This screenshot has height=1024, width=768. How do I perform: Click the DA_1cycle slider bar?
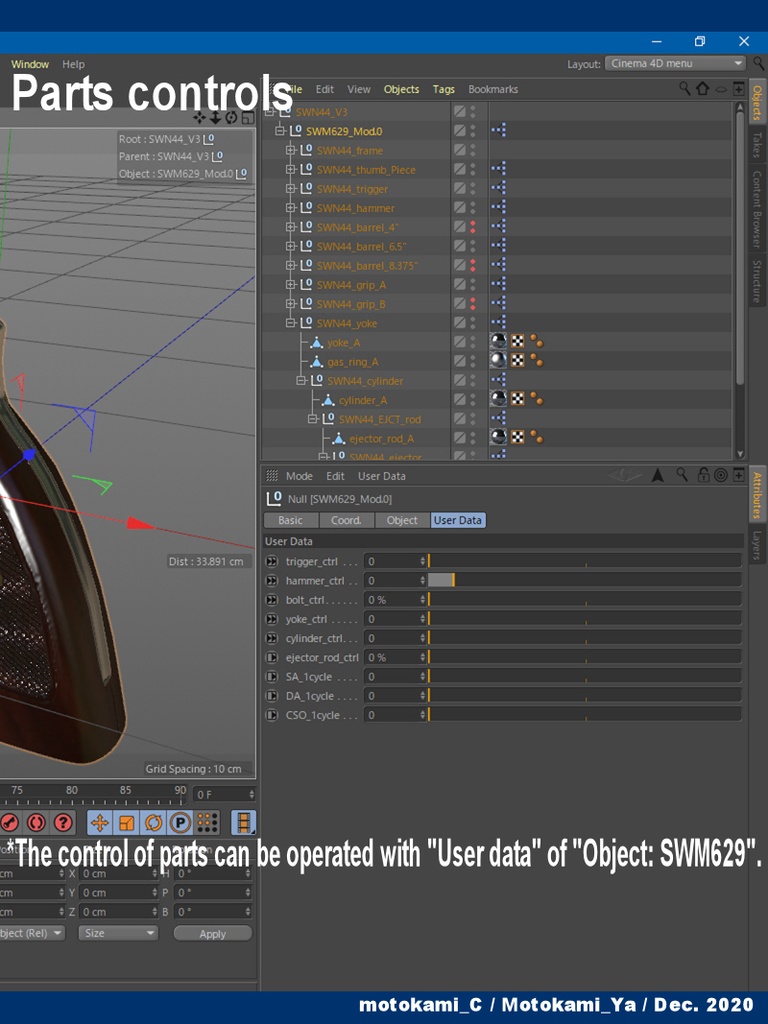tap(584, 696)
